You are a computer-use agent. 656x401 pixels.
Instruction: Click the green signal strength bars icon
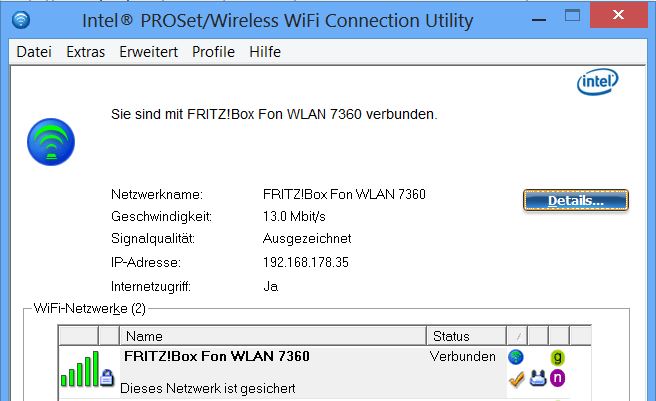tap(79, 369)
